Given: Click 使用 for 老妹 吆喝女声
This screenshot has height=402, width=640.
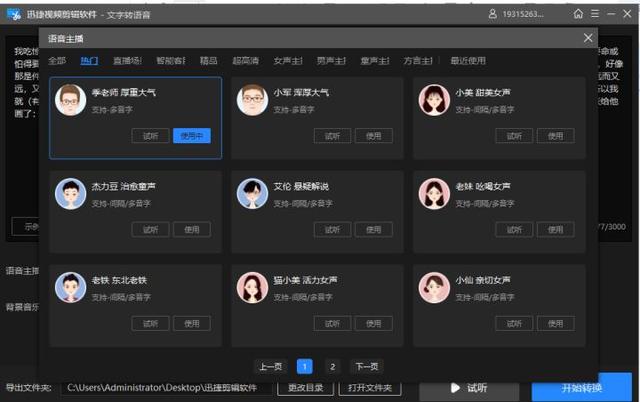Looking at the screenshot, I should (x=556, y=229).
